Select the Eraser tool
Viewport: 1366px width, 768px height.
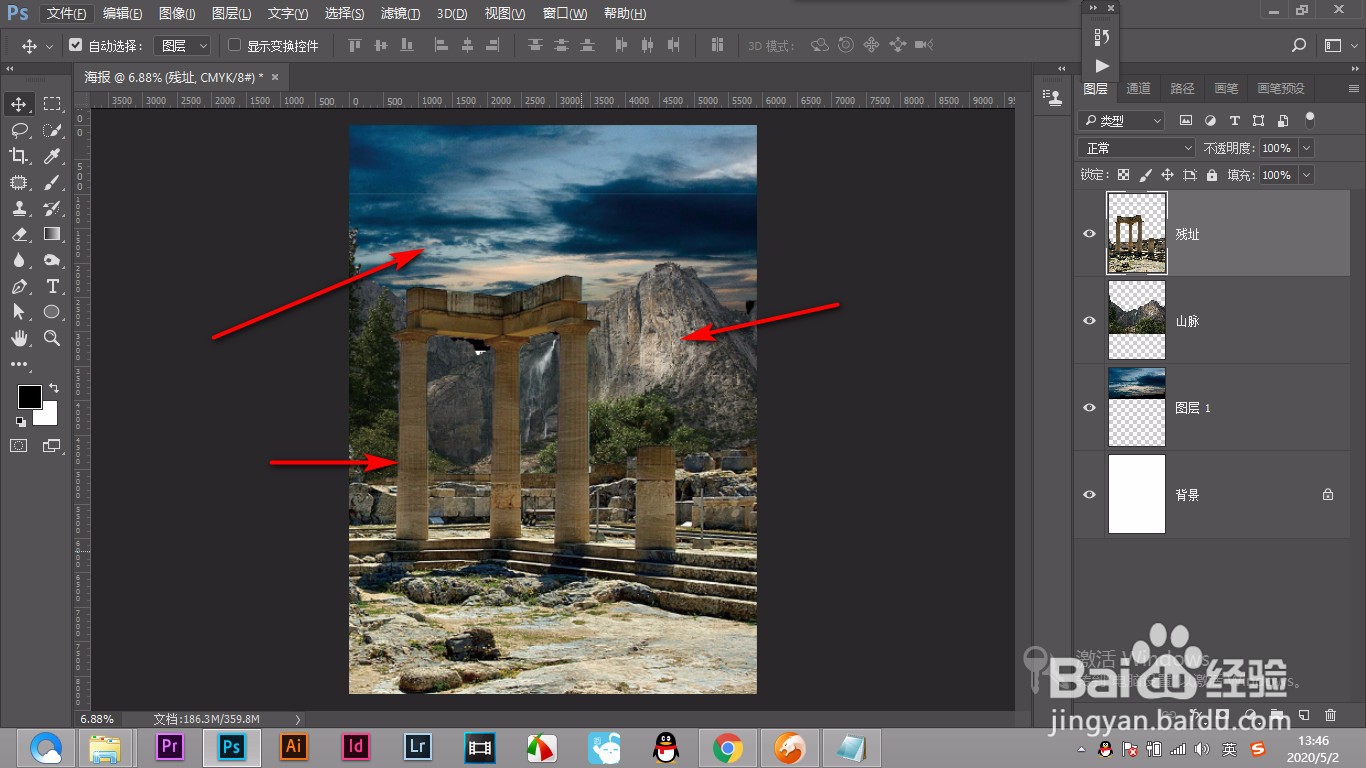pyautogui.click(x=19, y=234)
